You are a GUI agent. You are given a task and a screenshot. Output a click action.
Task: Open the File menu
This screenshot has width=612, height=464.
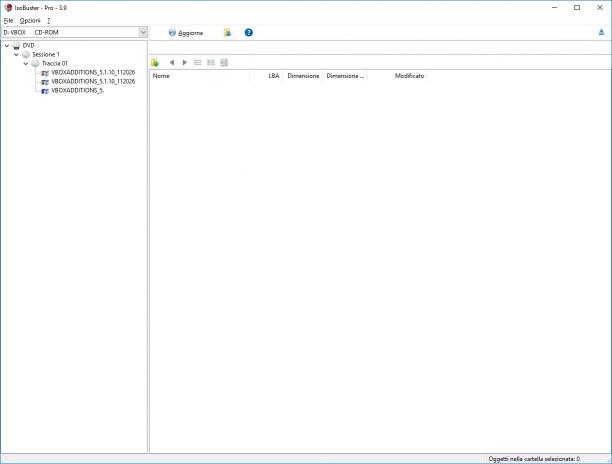8,20
